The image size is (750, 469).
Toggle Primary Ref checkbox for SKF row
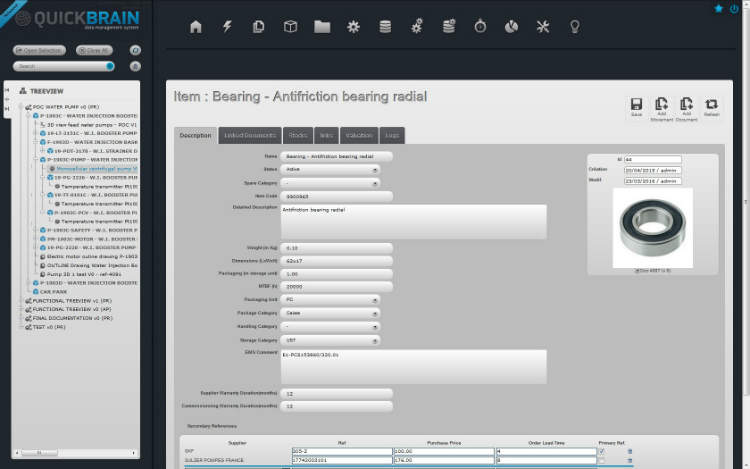pyautogui.click(x=601, y=451)
